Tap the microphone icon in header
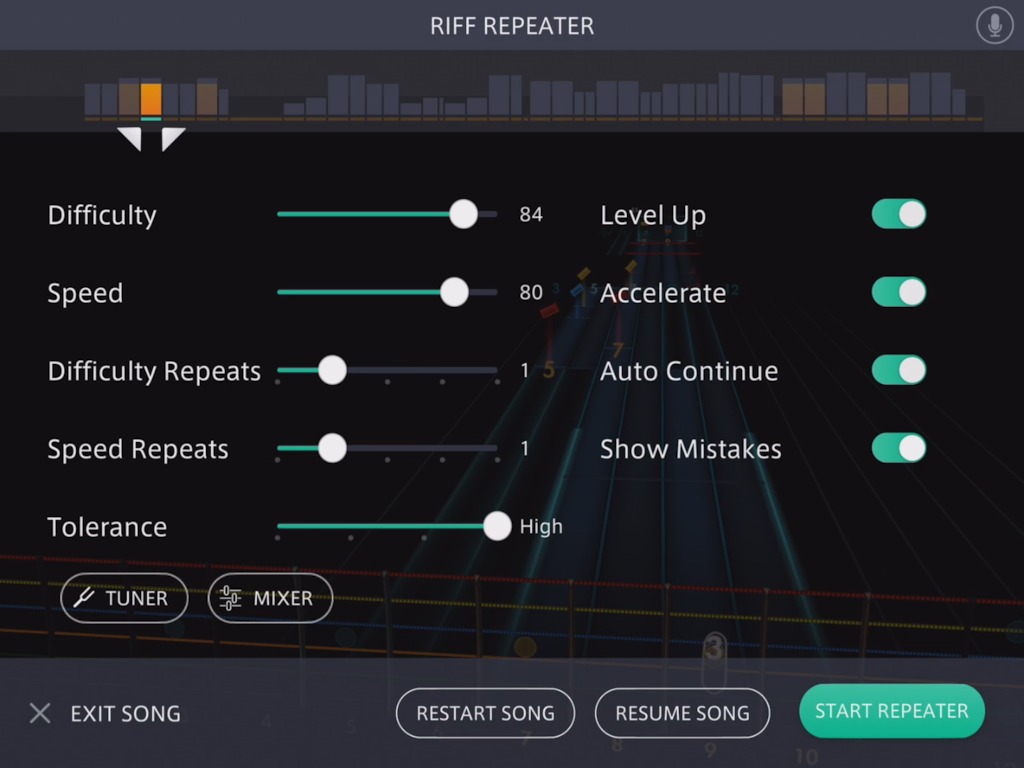The height and width of the screenshot is (768, 1024). pyautogui.click(x=994, y=25)
